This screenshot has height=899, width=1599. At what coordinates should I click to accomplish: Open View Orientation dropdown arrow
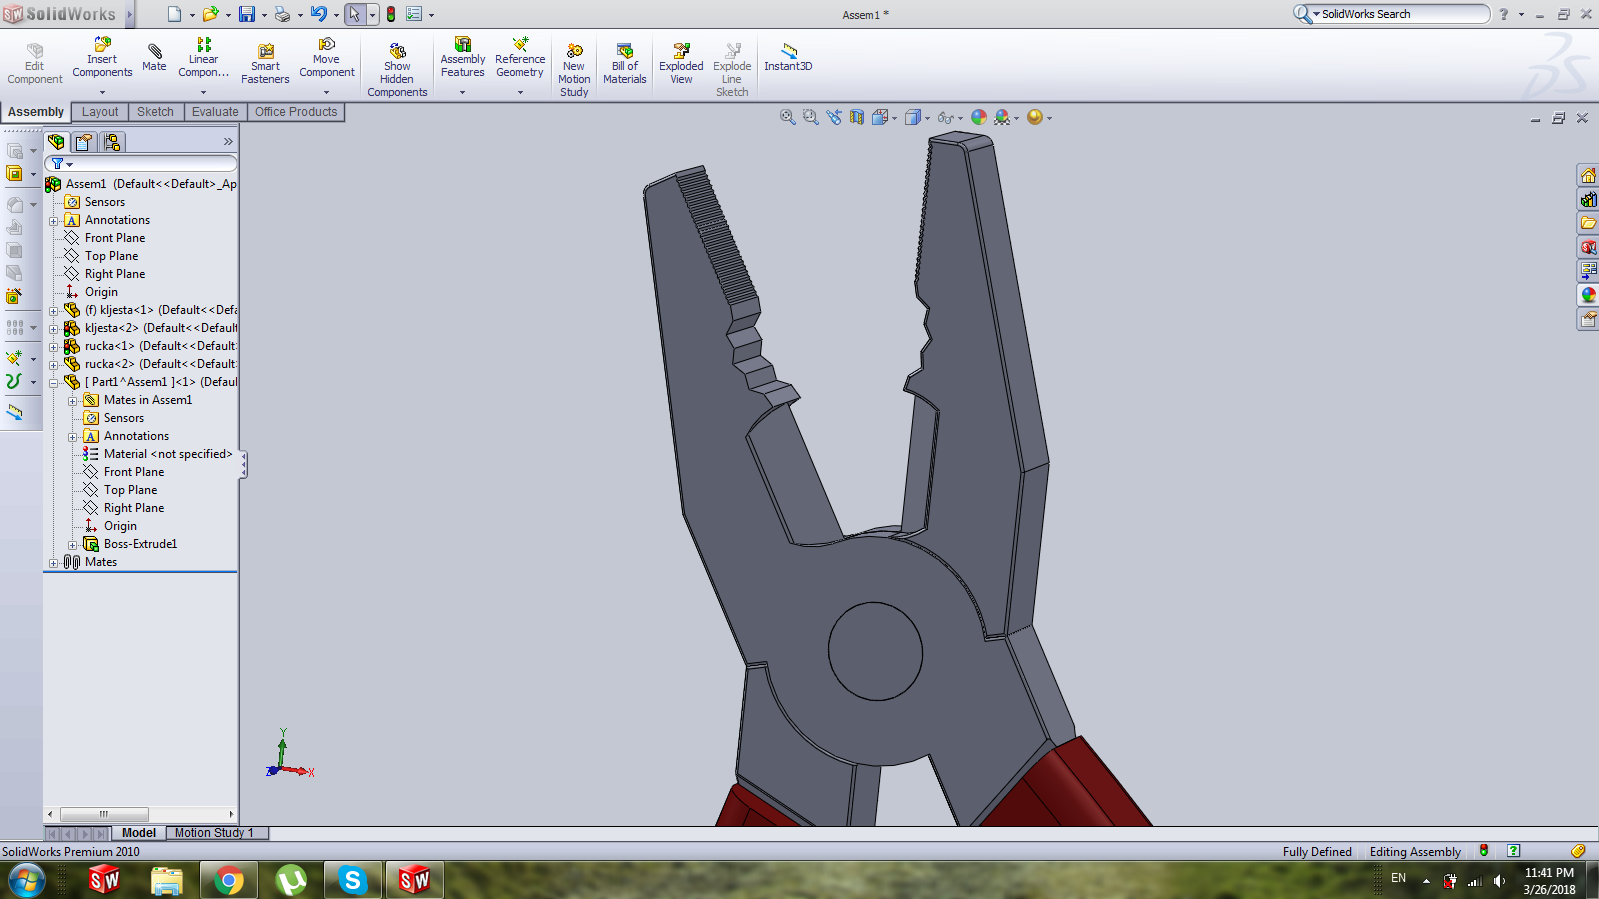click(894, 118)
